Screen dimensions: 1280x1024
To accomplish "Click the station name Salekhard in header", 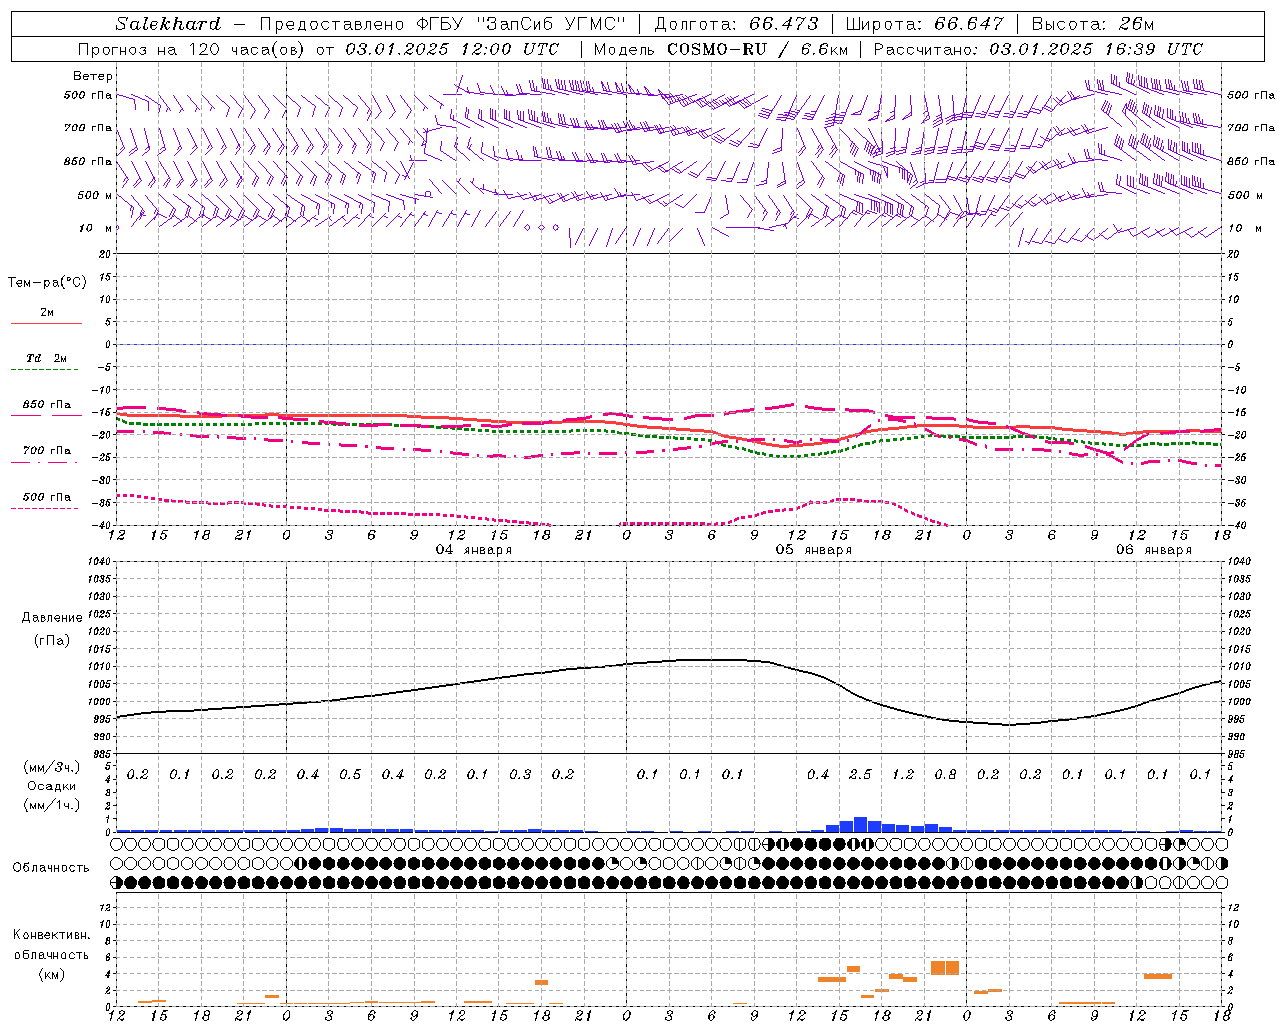I will click(x=168, y=24).
